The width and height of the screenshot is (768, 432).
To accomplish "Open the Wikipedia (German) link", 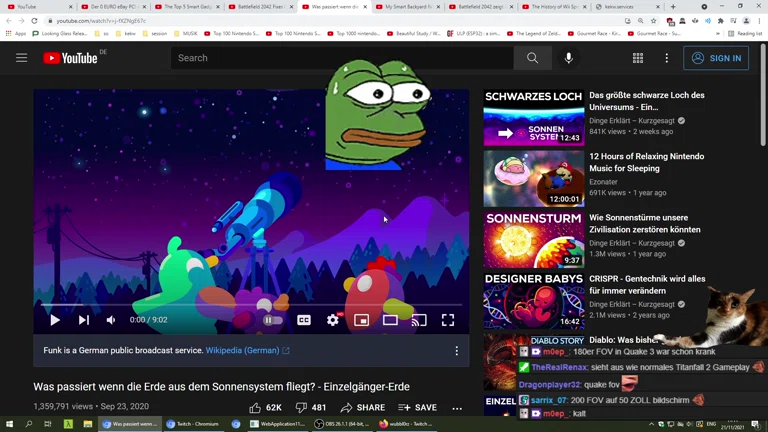I will (x=247, y=350).
